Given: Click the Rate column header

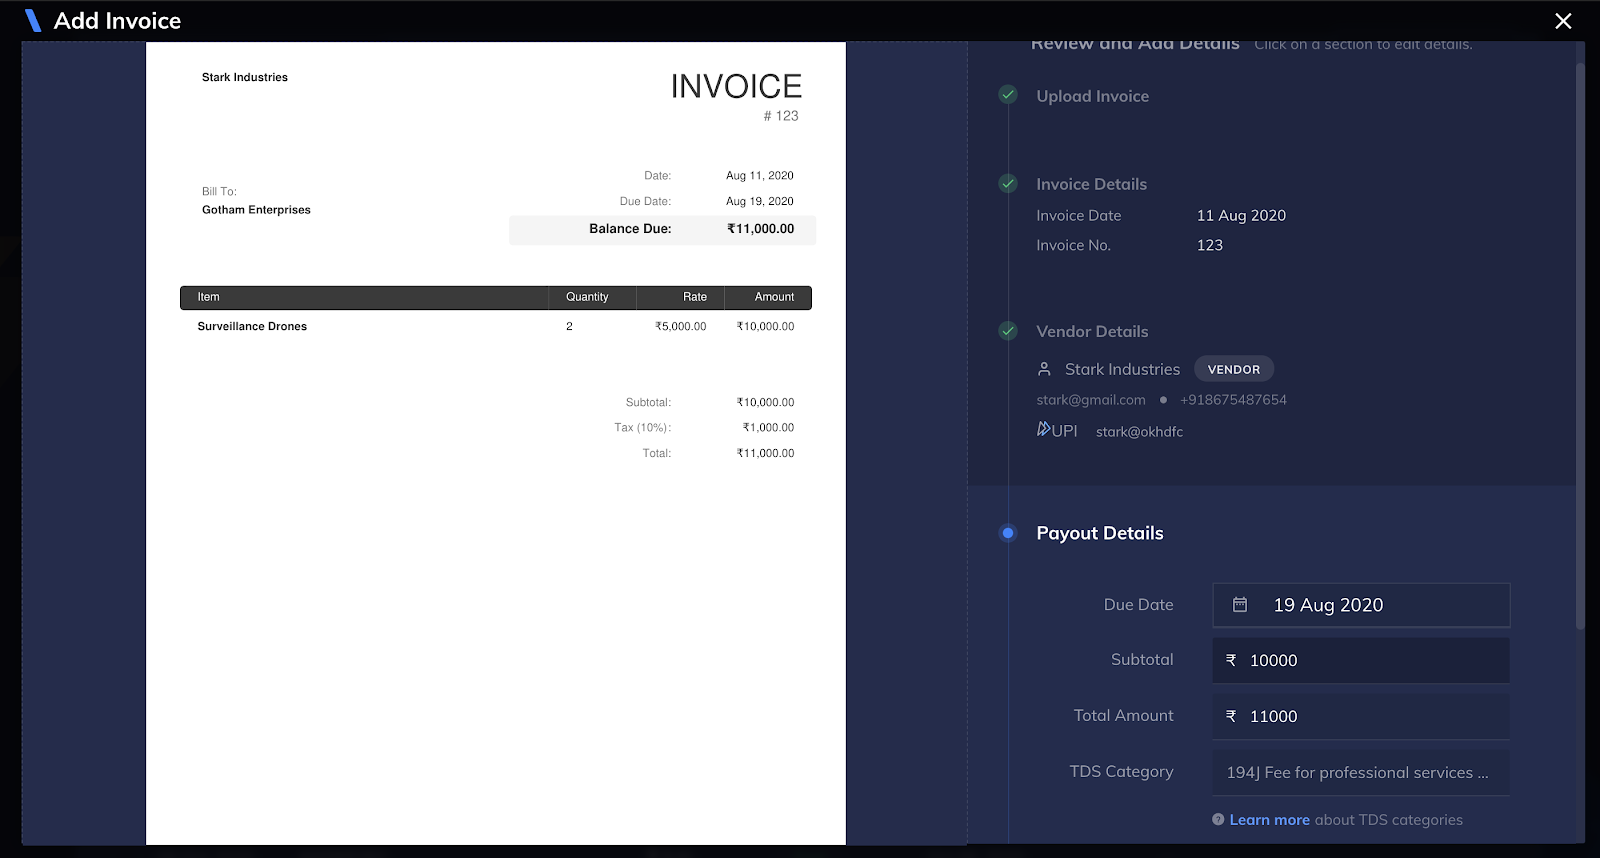Looking at the screenshot, I should tap(695, 297).
